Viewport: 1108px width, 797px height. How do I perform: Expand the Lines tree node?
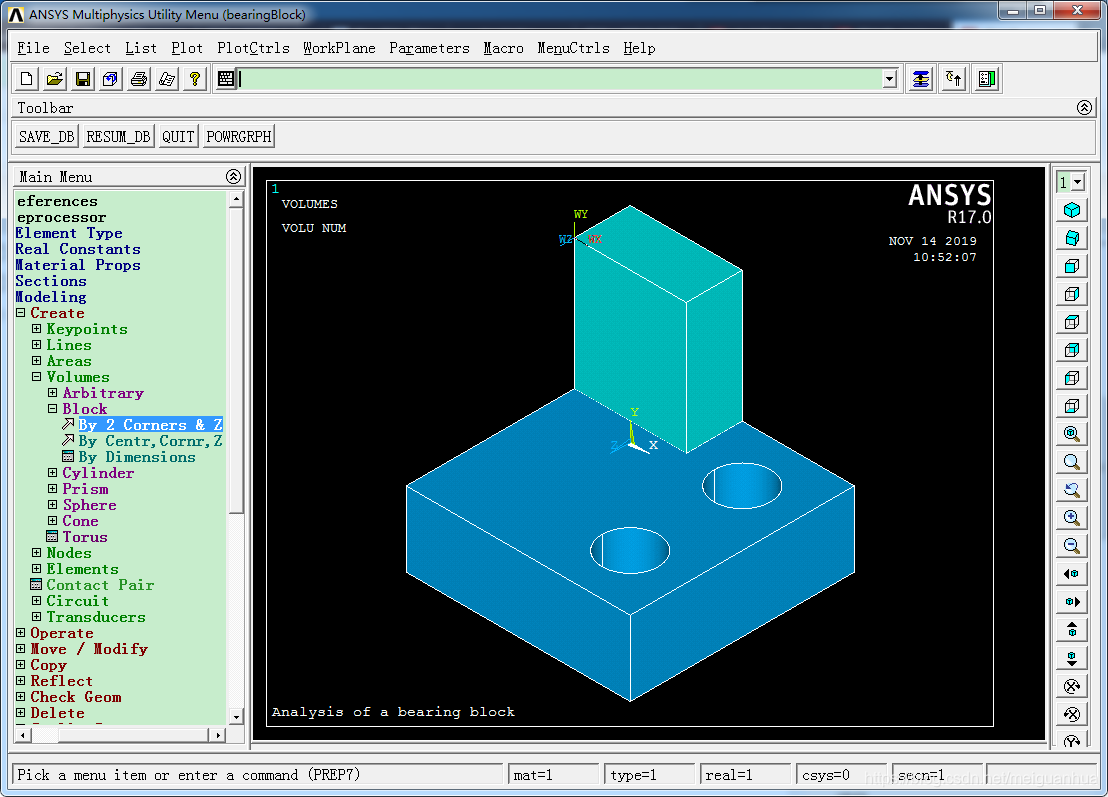[37, 345]
